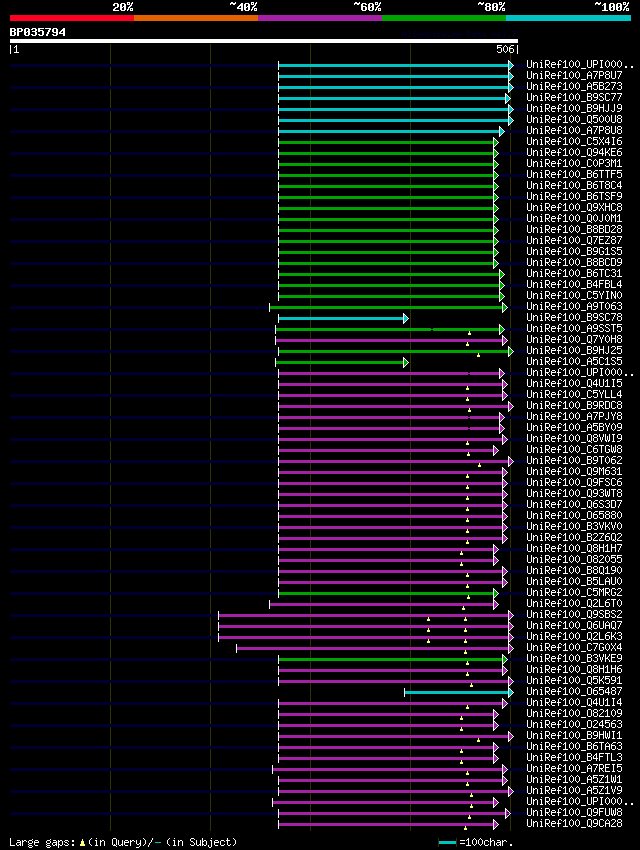Open hit UniRef100_A7REI5
The height and width of the screenshot is (850, 640).
574,768
